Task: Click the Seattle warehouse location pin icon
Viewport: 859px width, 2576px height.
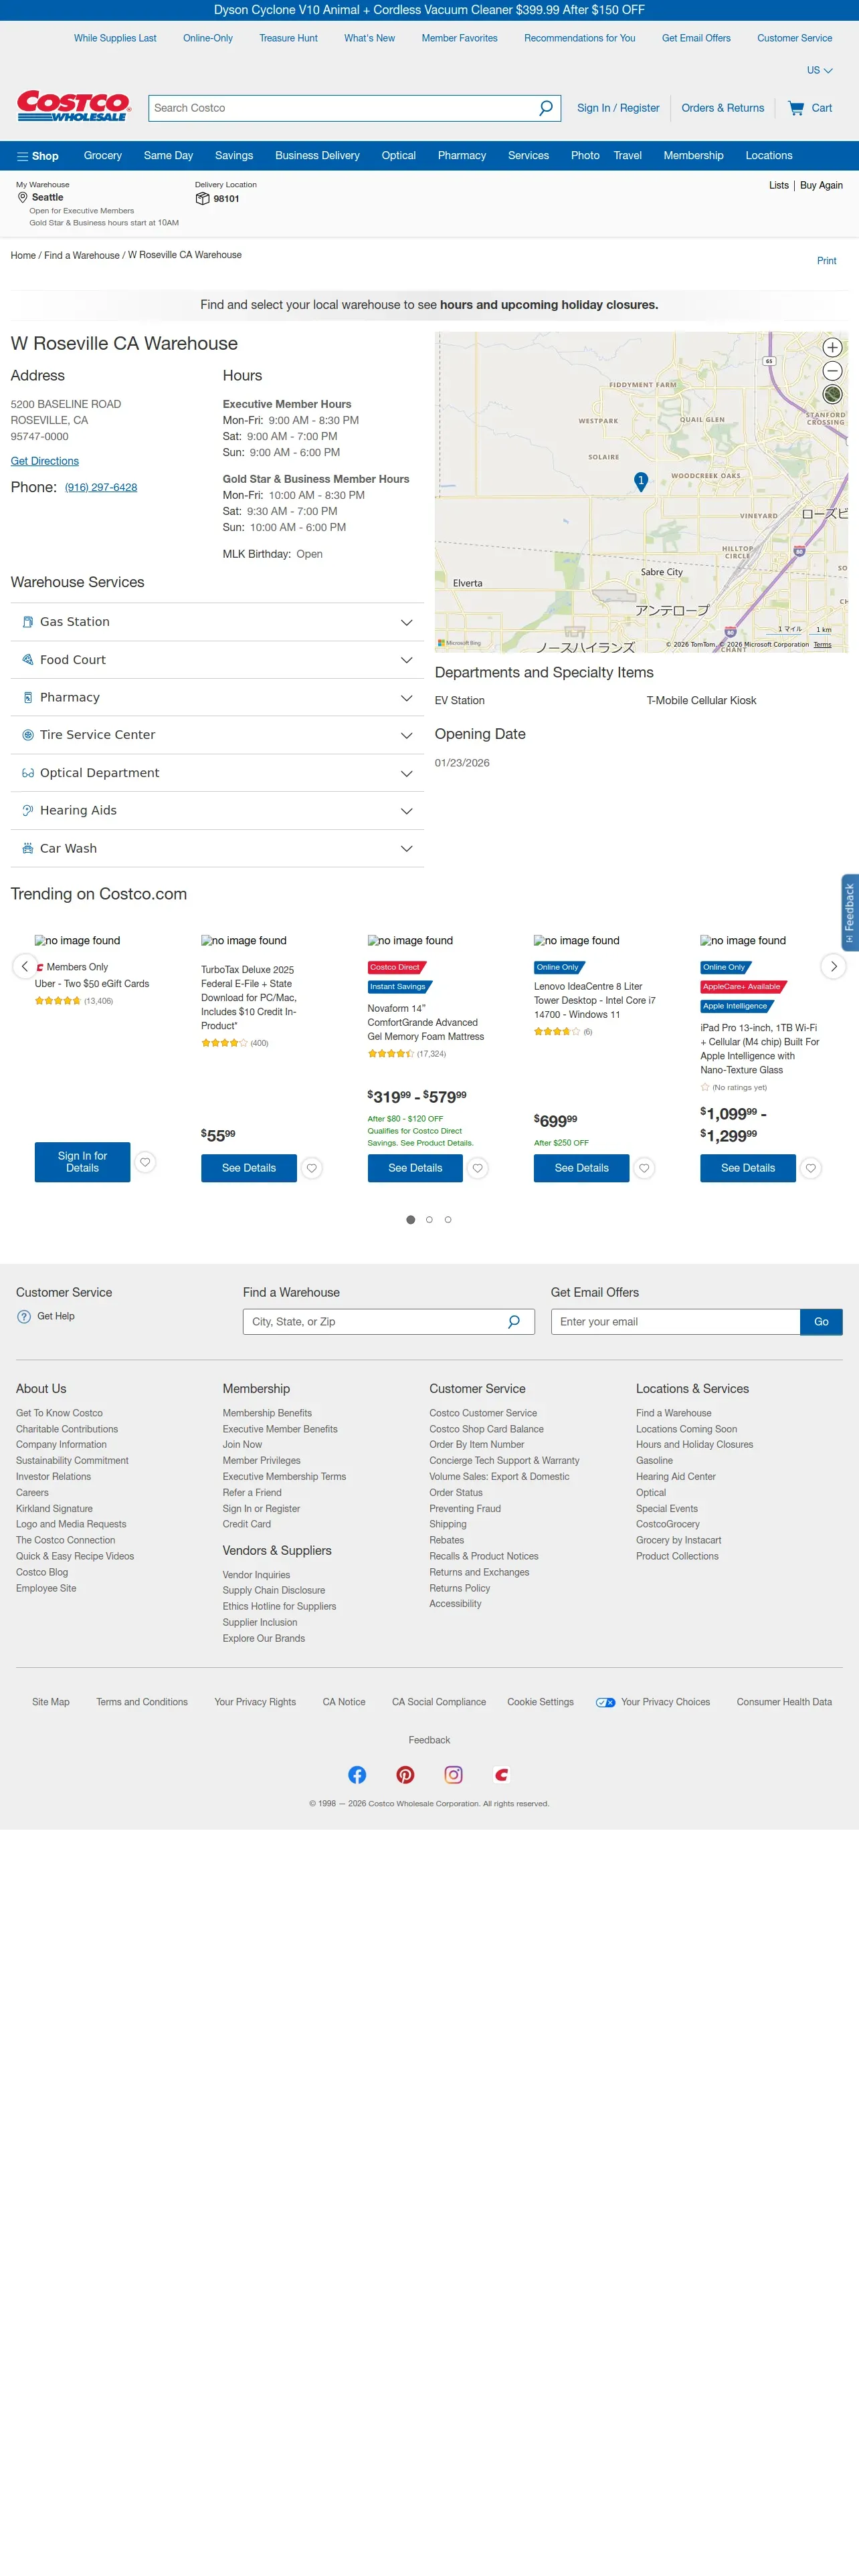Action: click(22, 198)
